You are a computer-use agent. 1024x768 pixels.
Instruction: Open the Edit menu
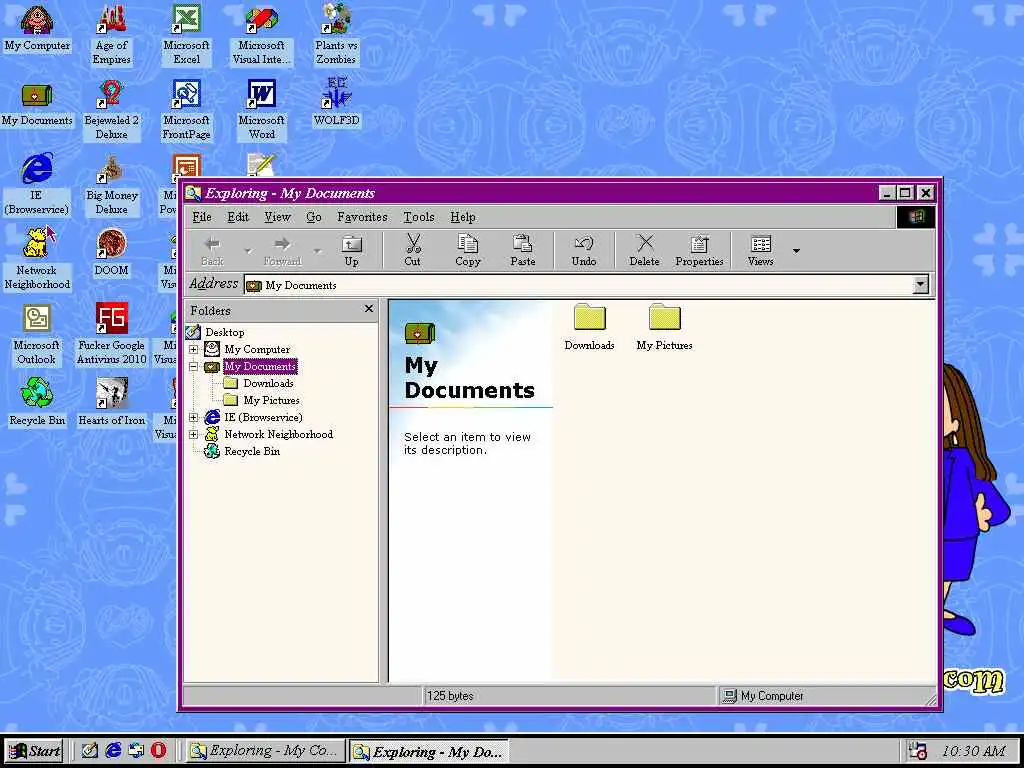[238, 217]
